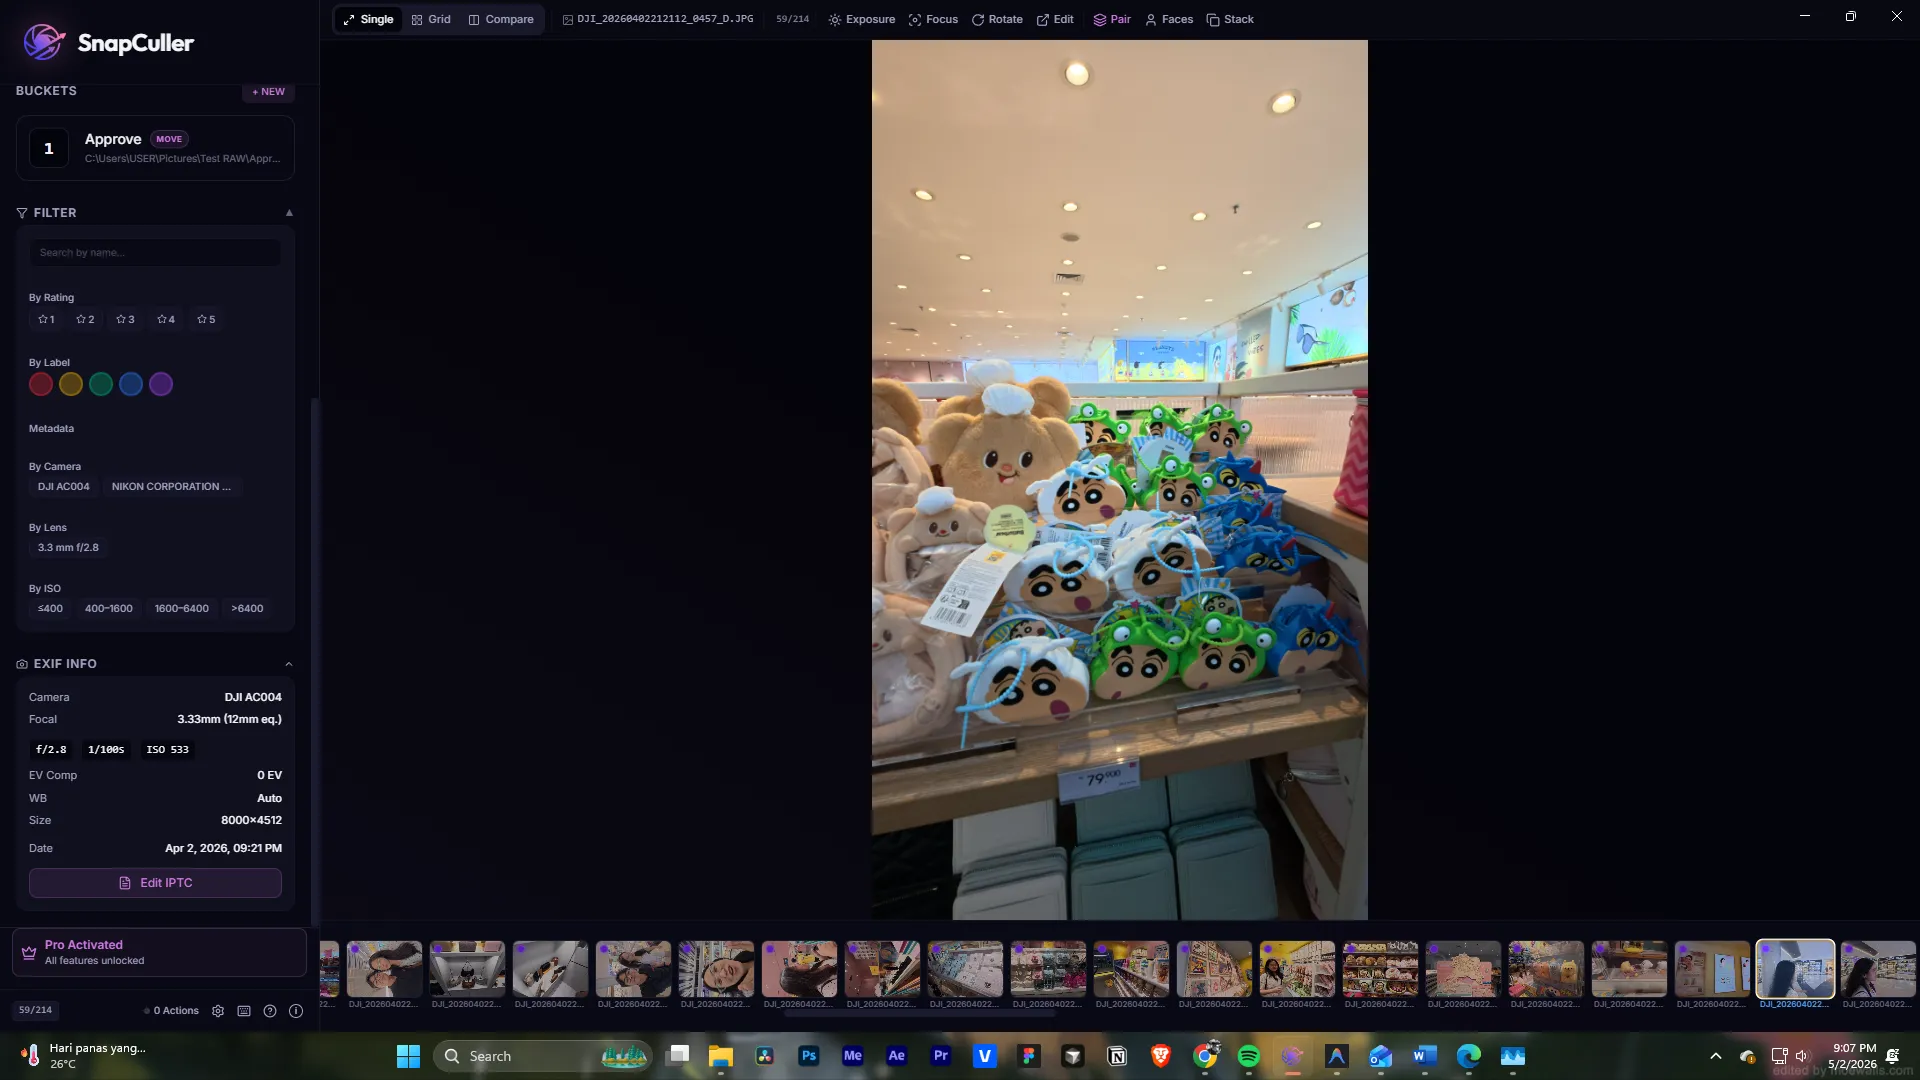Filter ISO 400–1600
1920x1080 pixels.
click(109, 609)
